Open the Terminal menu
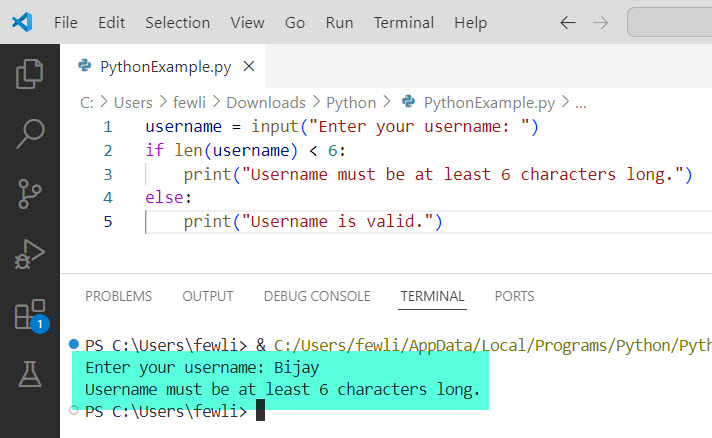Screen dimensions: 712x438 coord(404,22)
